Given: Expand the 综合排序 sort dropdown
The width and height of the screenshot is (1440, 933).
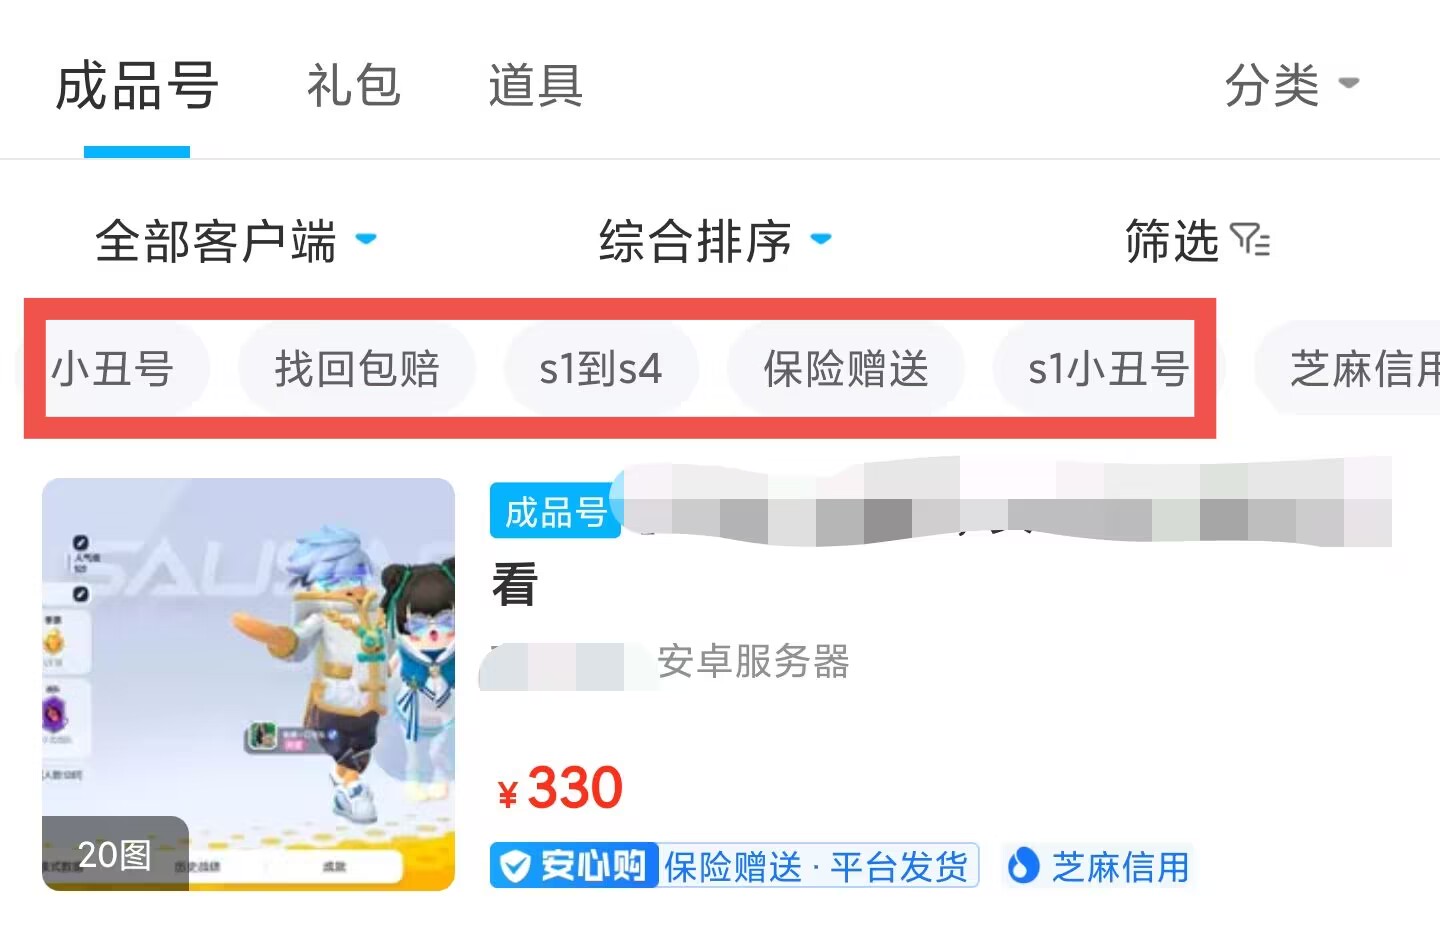Looking at the screenshot, I should [715, 241].
